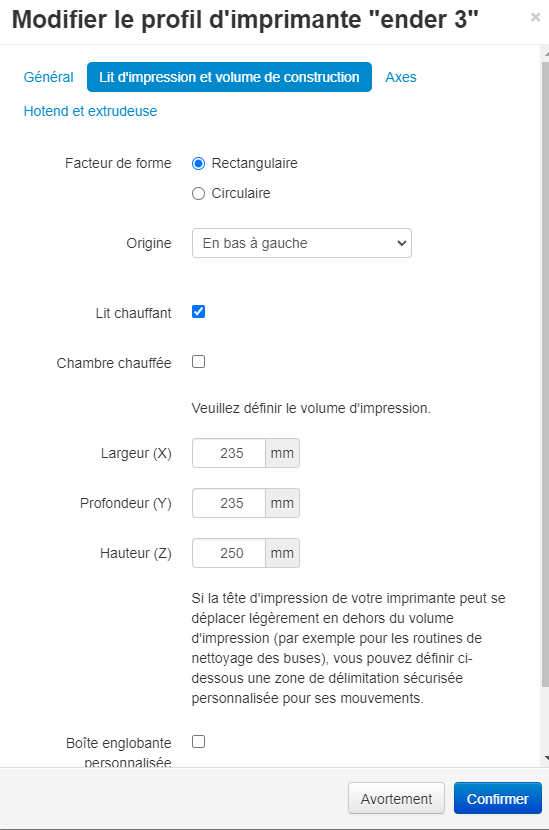
Task: Click the scrollbar up arrow
Action: point(545,53)
